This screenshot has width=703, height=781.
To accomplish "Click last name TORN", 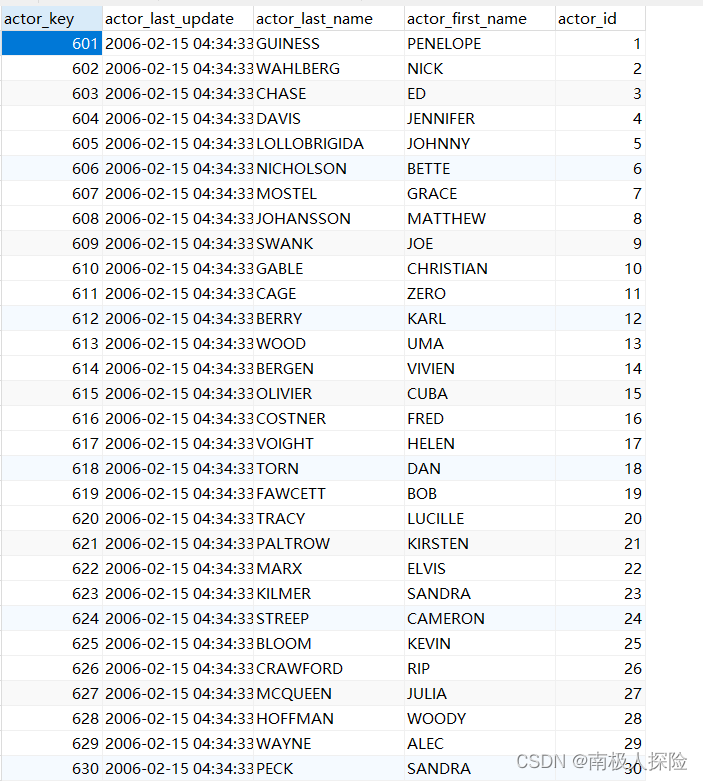I will [x=278, y=468].
